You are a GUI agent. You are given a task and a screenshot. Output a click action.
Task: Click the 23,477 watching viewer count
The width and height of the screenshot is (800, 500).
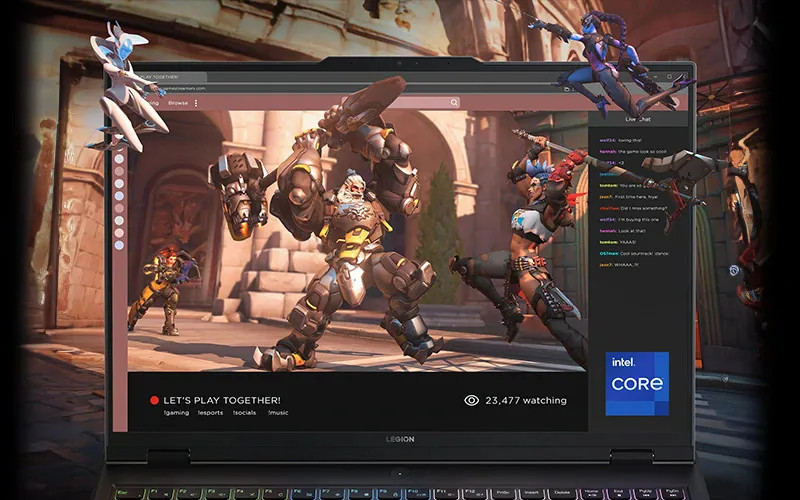(526, 400)
